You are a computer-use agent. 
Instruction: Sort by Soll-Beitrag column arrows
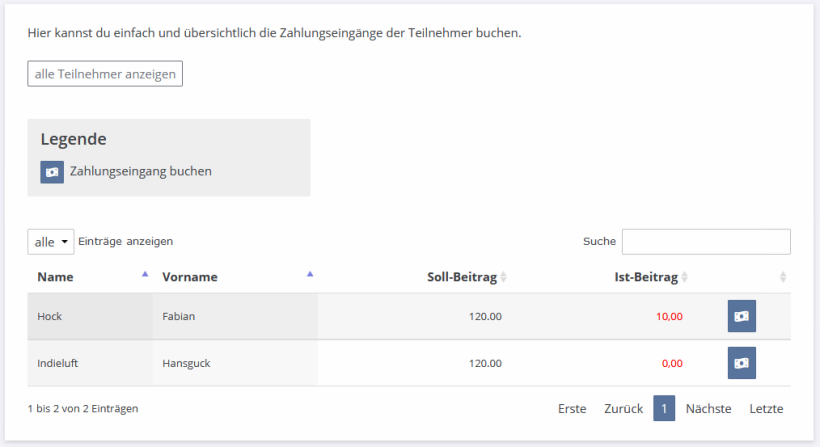click(x=503, y=277)
